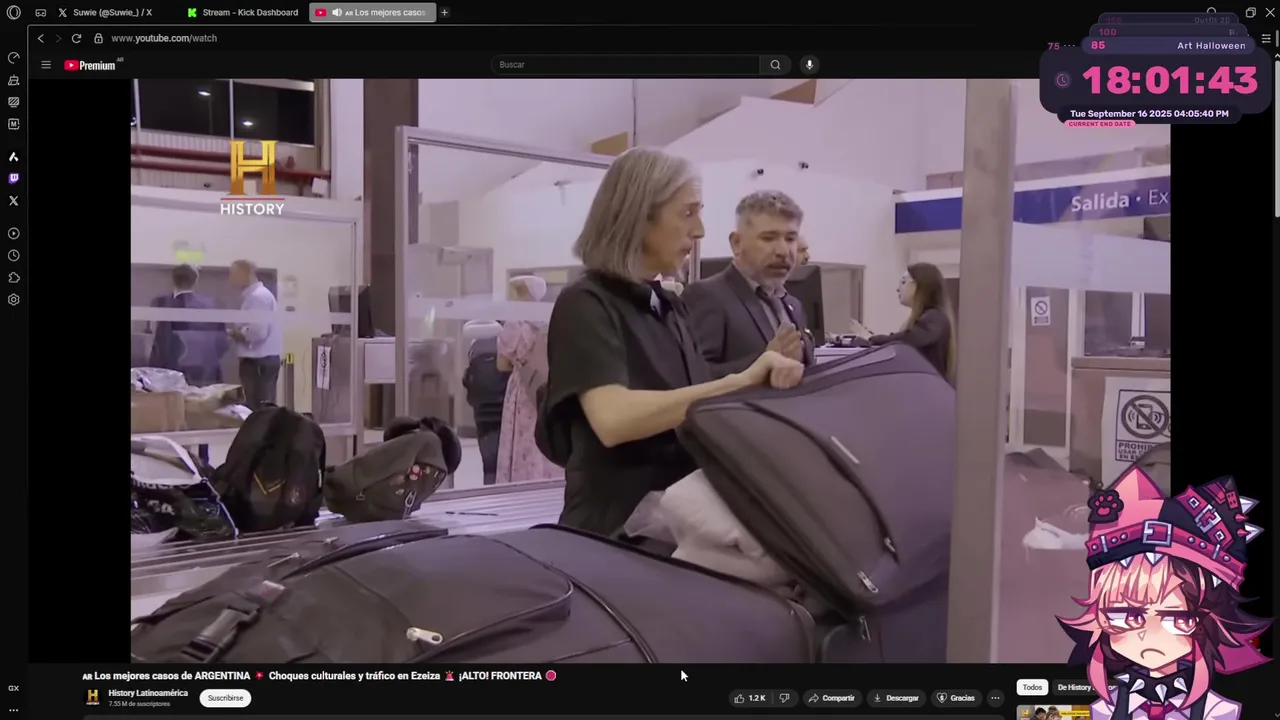Screen dimensions: 1280x720
Task: Click Compartir to share video
Action: click(831, 698)
